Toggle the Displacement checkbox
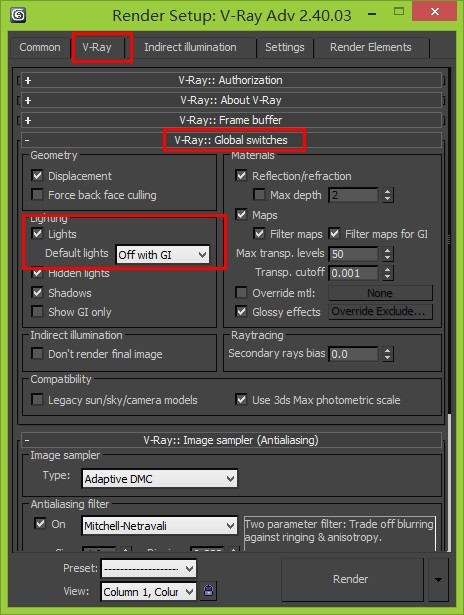The width and height of the screenshot is (464, 615). pyautogui.click(x=37, y=175)
